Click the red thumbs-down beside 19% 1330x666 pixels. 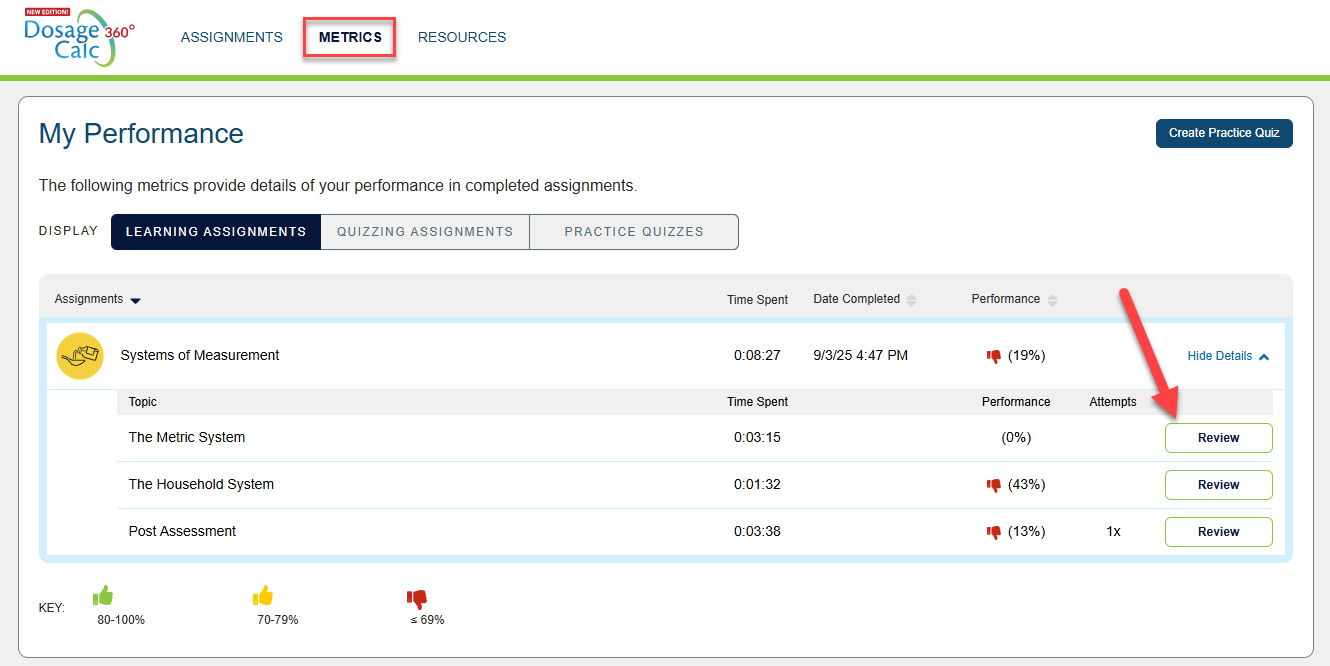pos(994,356)
